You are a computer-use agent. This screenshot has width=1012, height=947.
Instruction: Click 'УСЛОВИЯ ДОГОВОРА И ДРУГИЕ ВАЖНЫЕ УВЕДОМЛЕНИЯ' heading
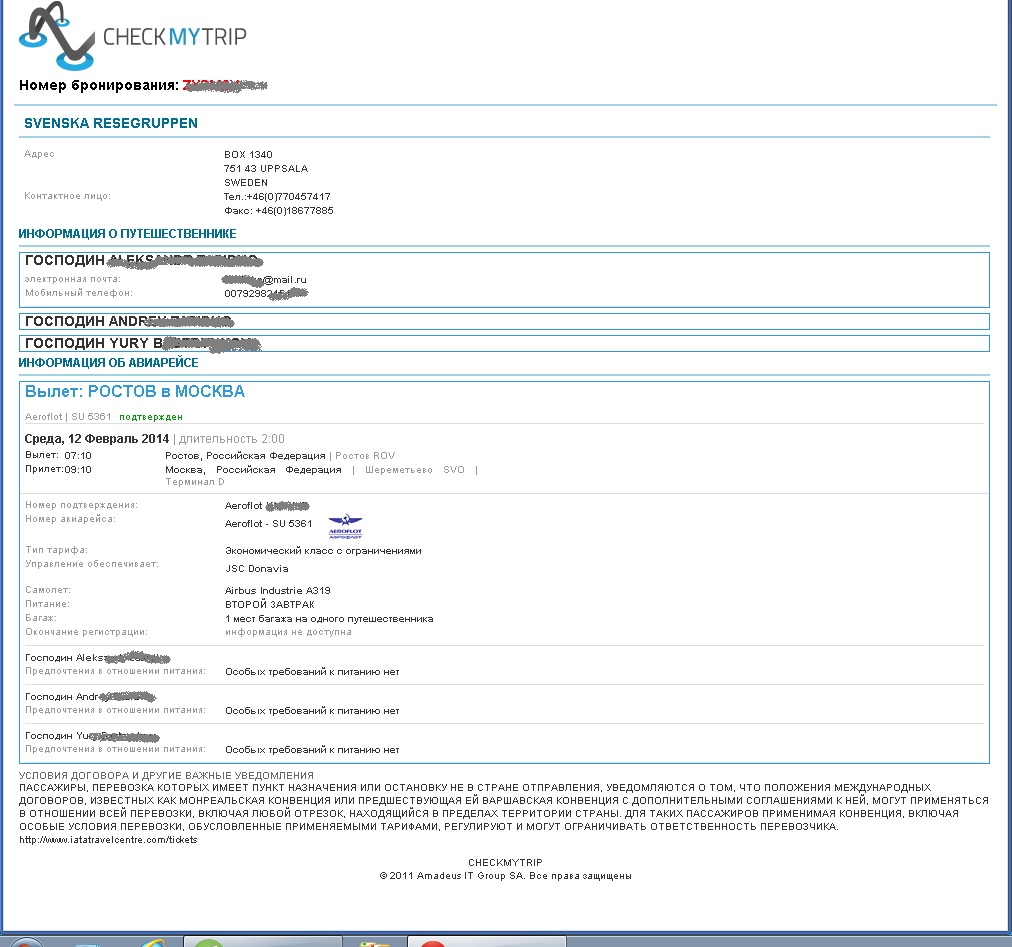(x=167, y=775)
